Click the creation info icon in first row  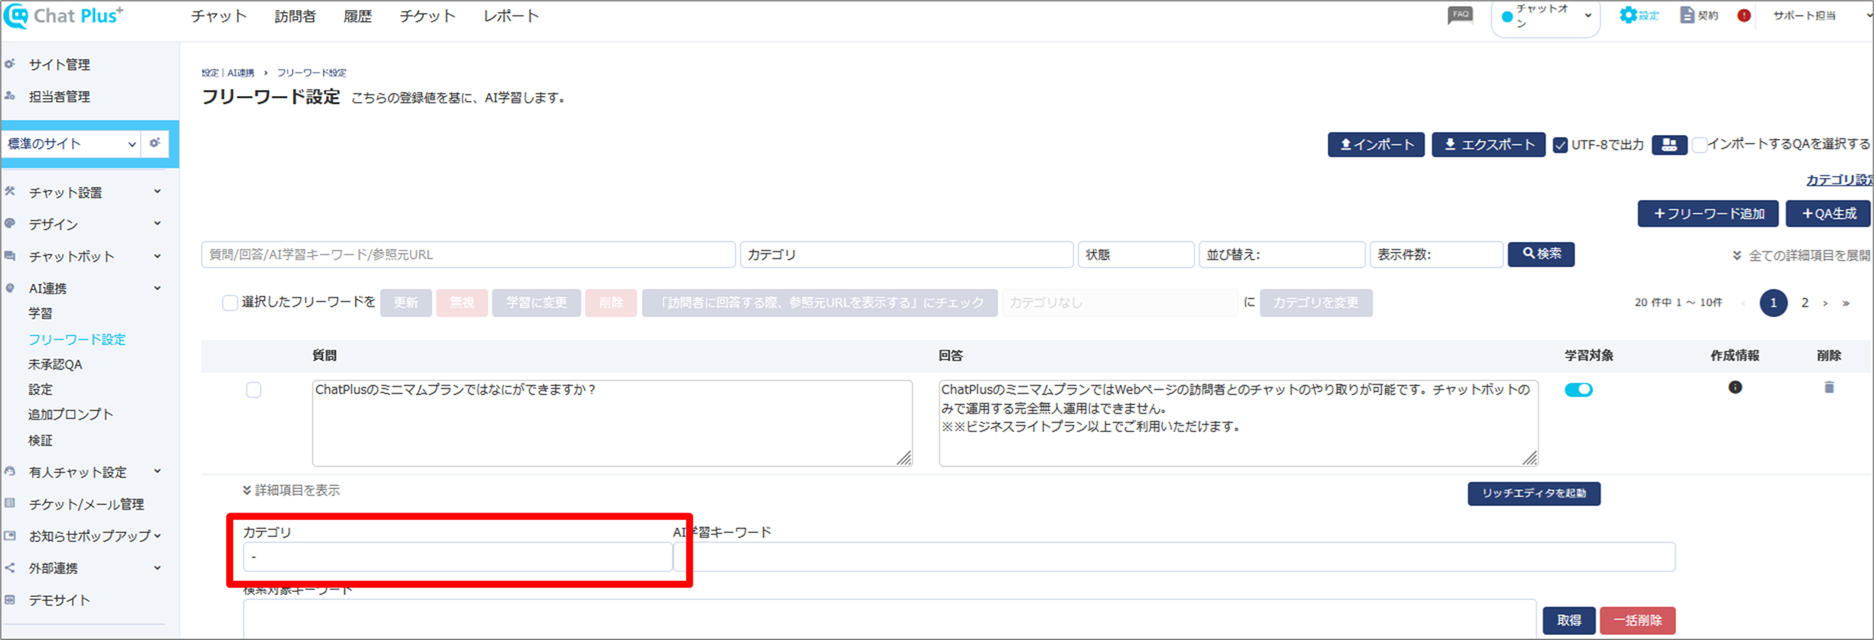tap(1735, 387)
